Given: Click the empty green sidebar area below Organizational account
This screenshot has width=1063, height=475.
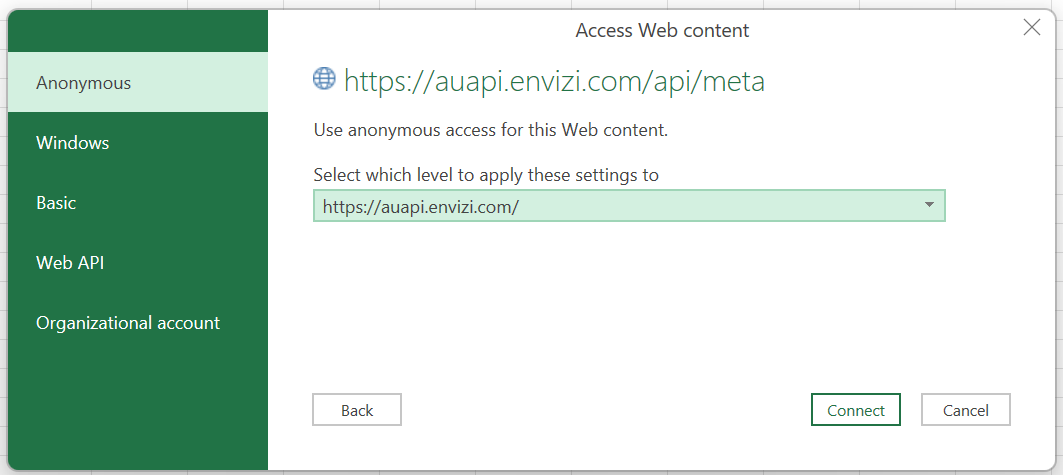Looking at the screenshot, I should coord(138,410).
